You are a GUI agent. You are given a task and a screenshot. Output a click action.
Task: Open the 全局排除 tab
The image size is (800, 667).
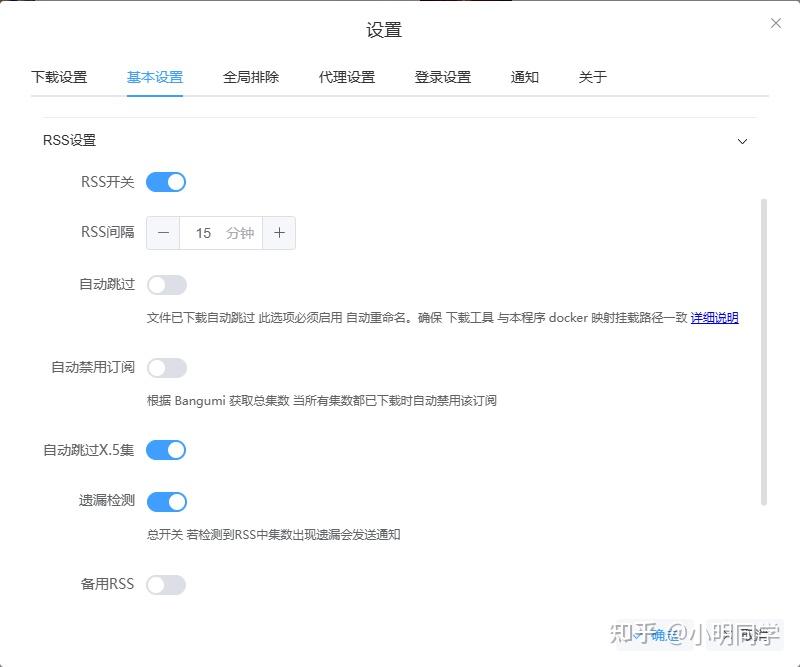point(250,76)
